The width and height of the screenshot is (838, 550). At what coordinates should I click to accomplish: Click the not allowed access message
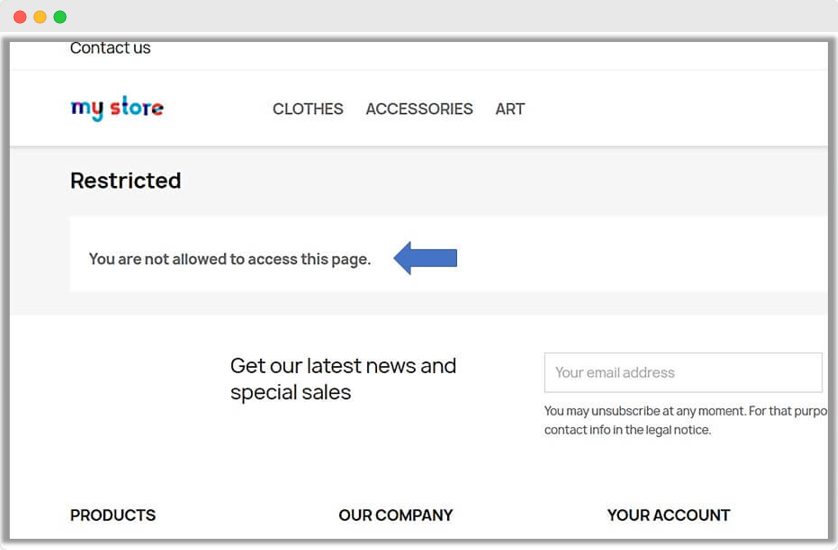(x=230, y=259)
